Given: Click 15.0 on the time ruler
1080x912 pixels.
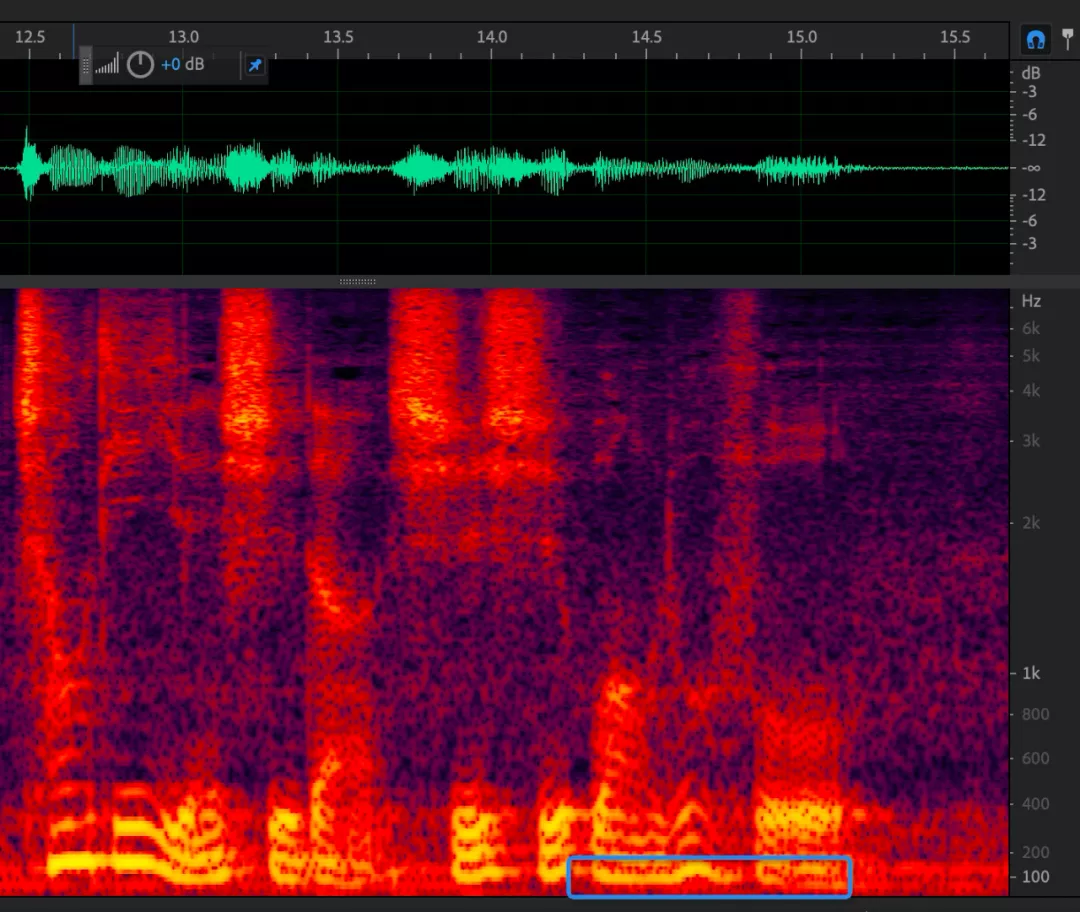Looking at the screenshot, I should 802,37.
